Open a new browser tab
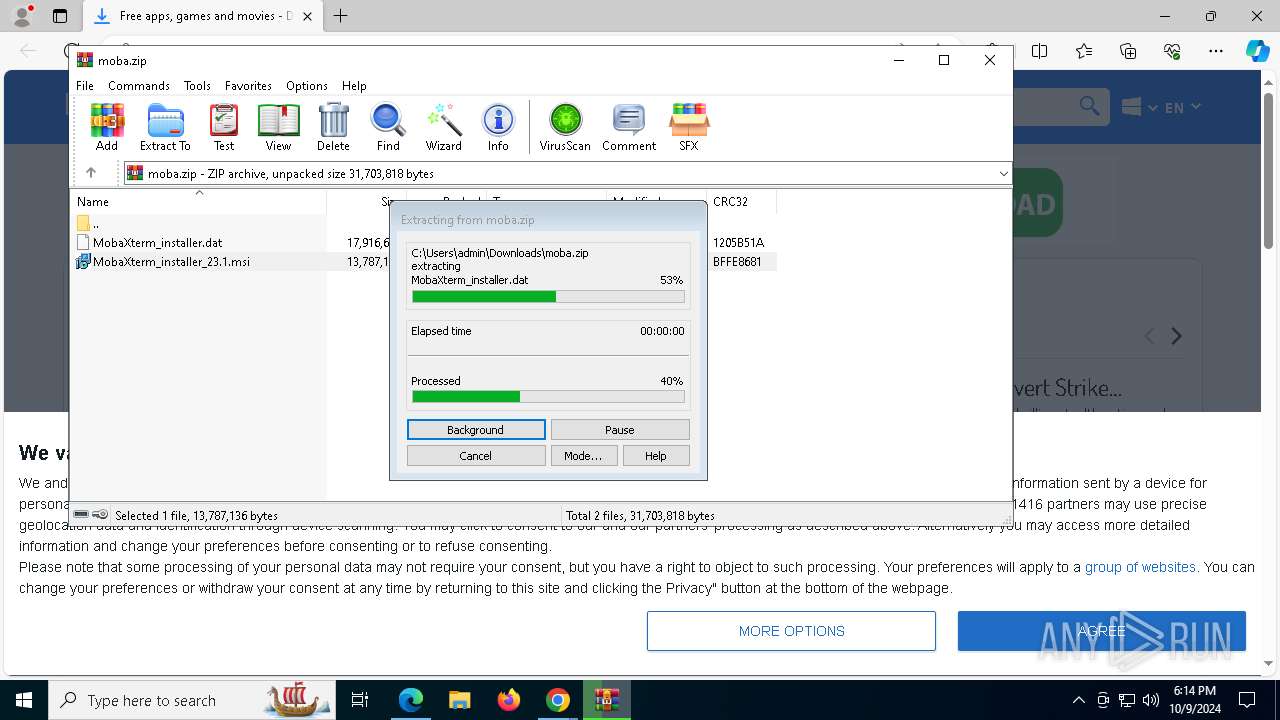 (x=341, y=16)
